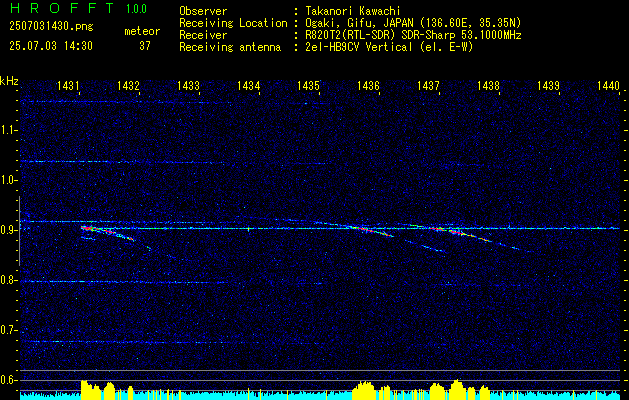Viewport: 629px width, 400px height.
Task: Click the meteor echo trace near 1431
Action: 108,233
